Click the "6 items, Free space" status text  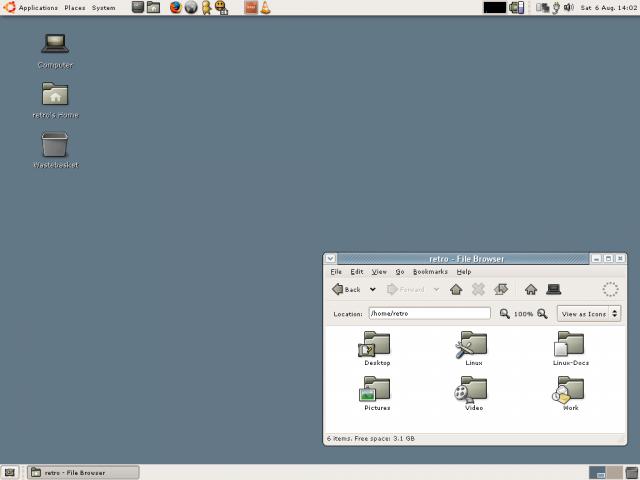coord(371,438)
